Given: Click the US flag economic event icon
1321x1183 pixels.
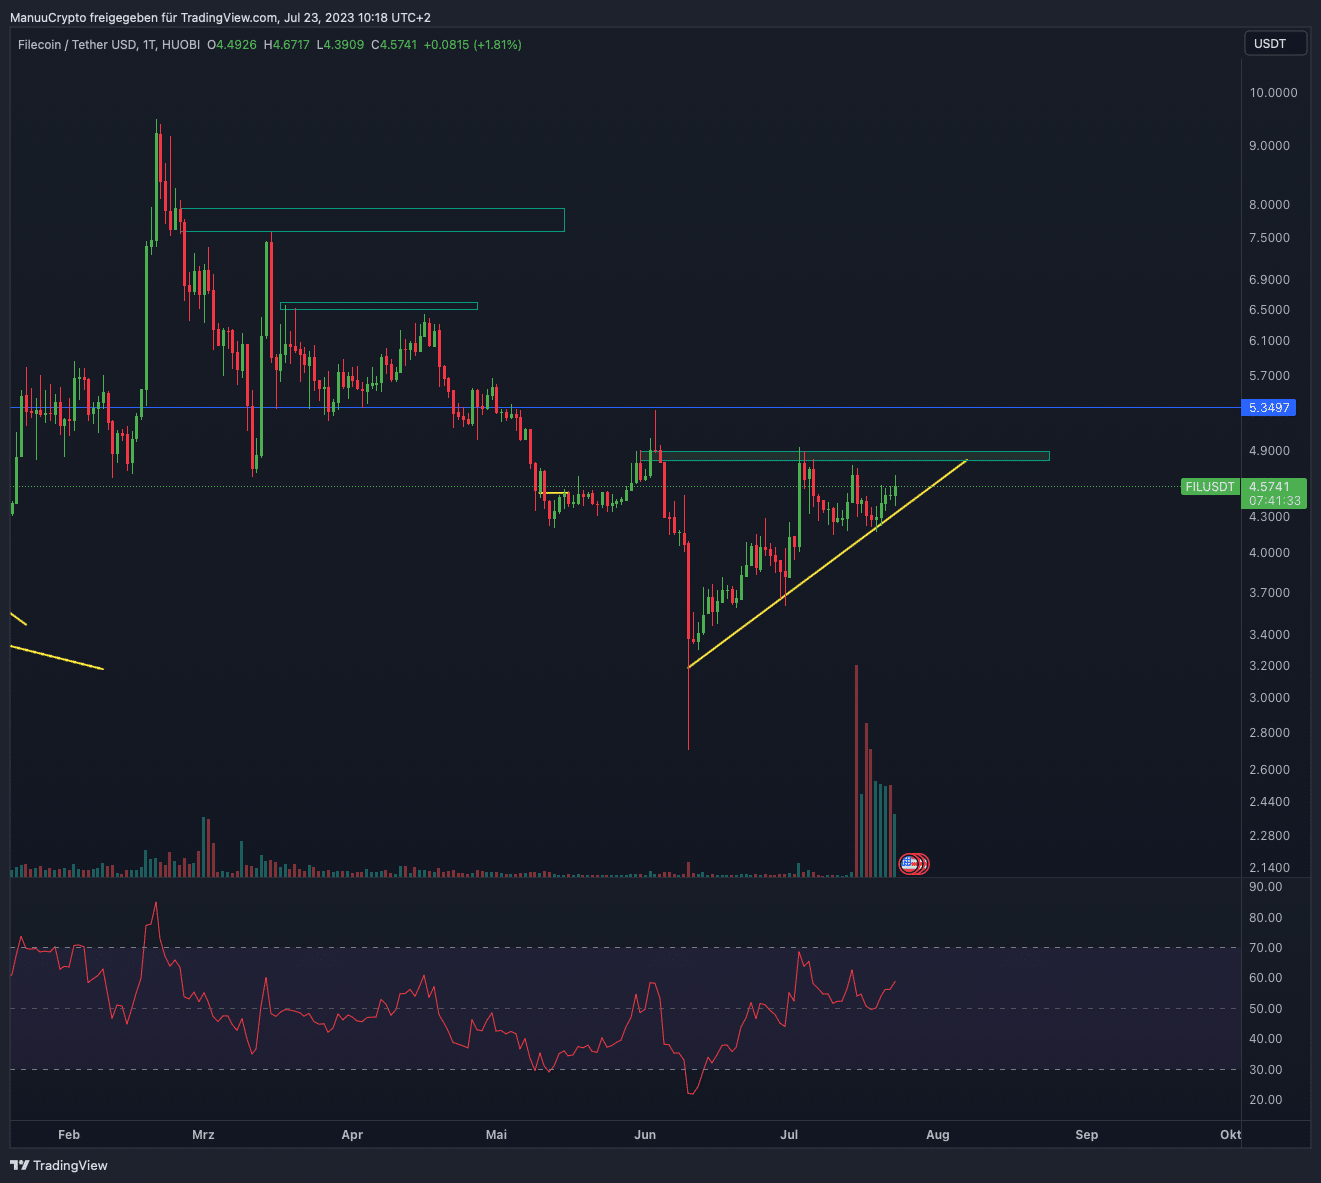Looking at the screenshot, I should pos(909,863).
